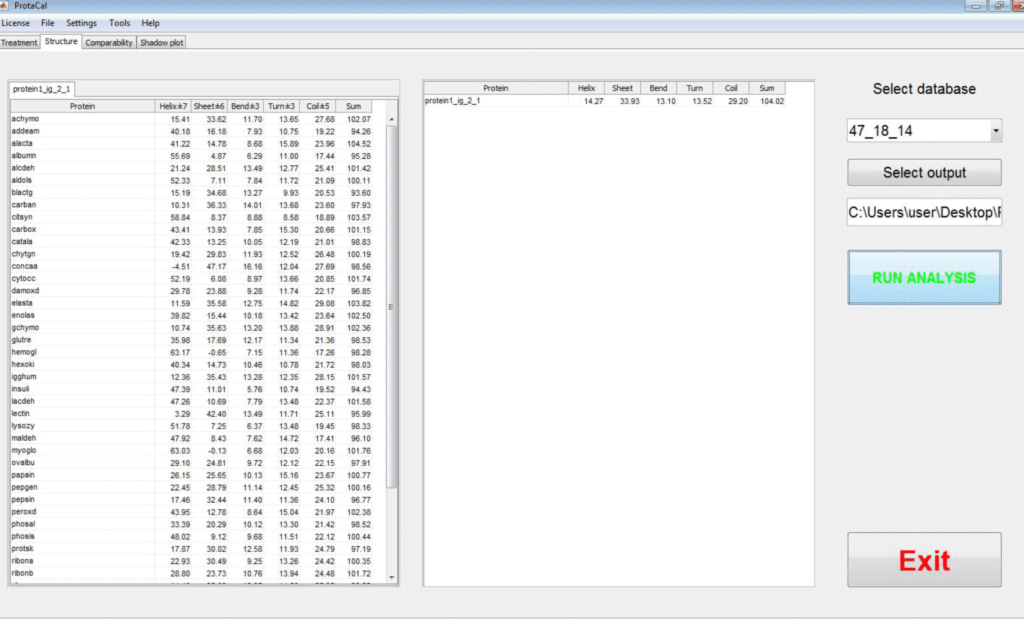
Task: Open the Tools menu
Action: point(119,22)
